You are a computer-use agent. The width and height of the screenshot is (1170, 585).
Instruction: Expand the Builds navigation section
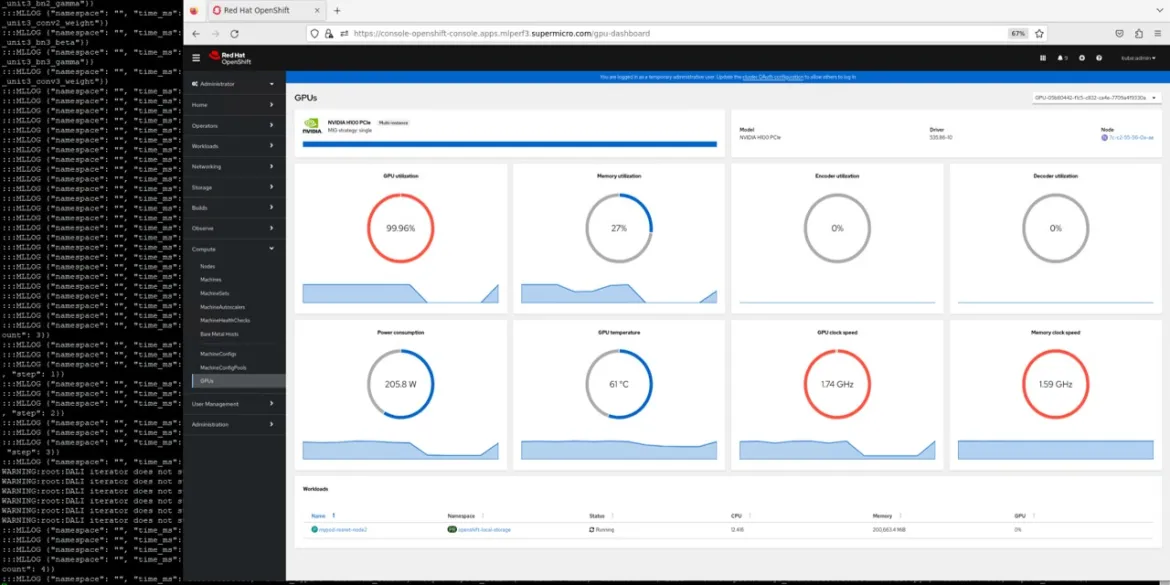(234, 207)
